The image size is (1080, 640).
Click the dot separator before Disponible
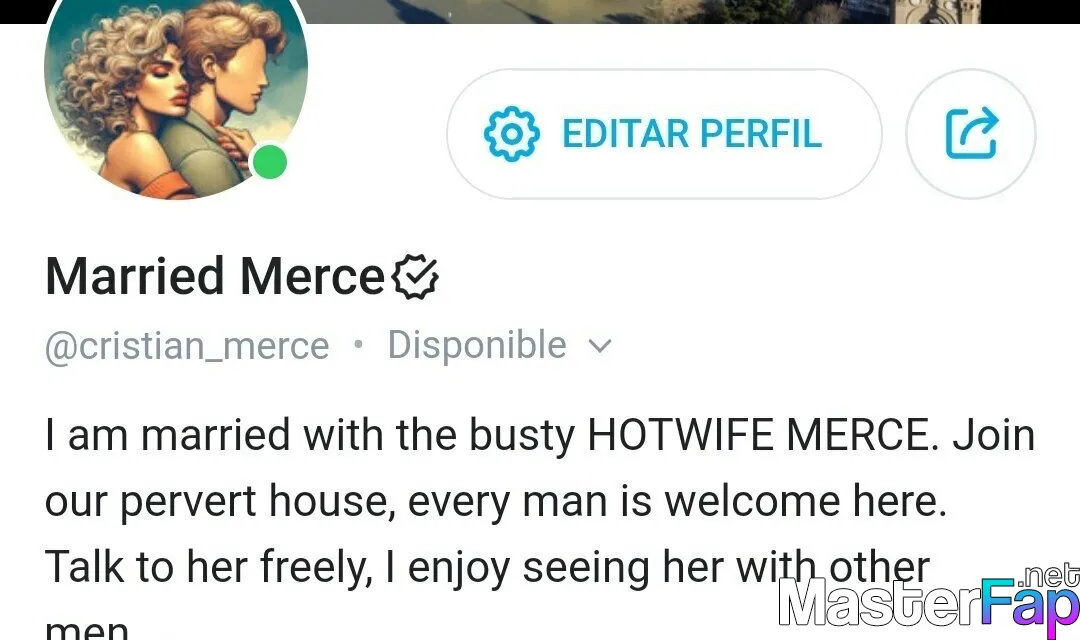point(357,344)
